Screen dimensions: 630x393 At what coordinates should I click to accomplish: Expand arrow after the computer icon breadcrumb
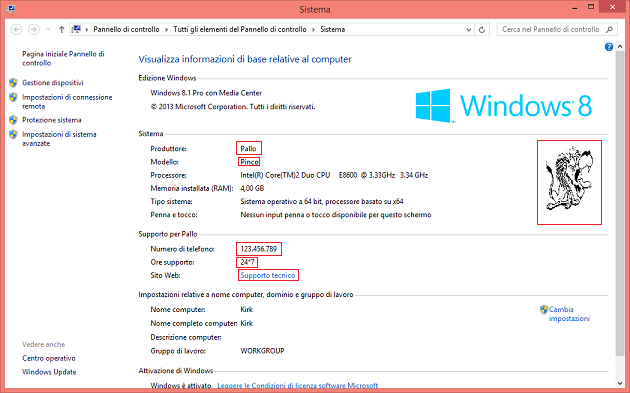(x=87, y=29)
